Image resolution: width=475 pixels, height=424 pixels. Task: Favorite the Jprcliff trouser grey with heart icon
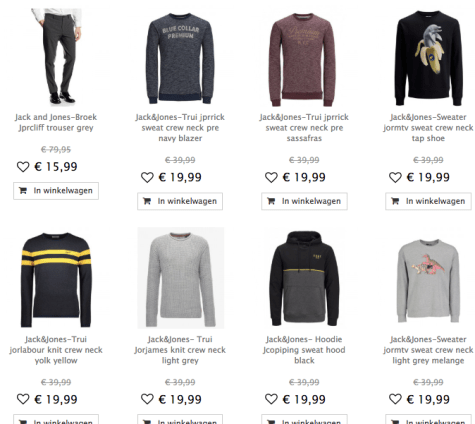[23, 167]
